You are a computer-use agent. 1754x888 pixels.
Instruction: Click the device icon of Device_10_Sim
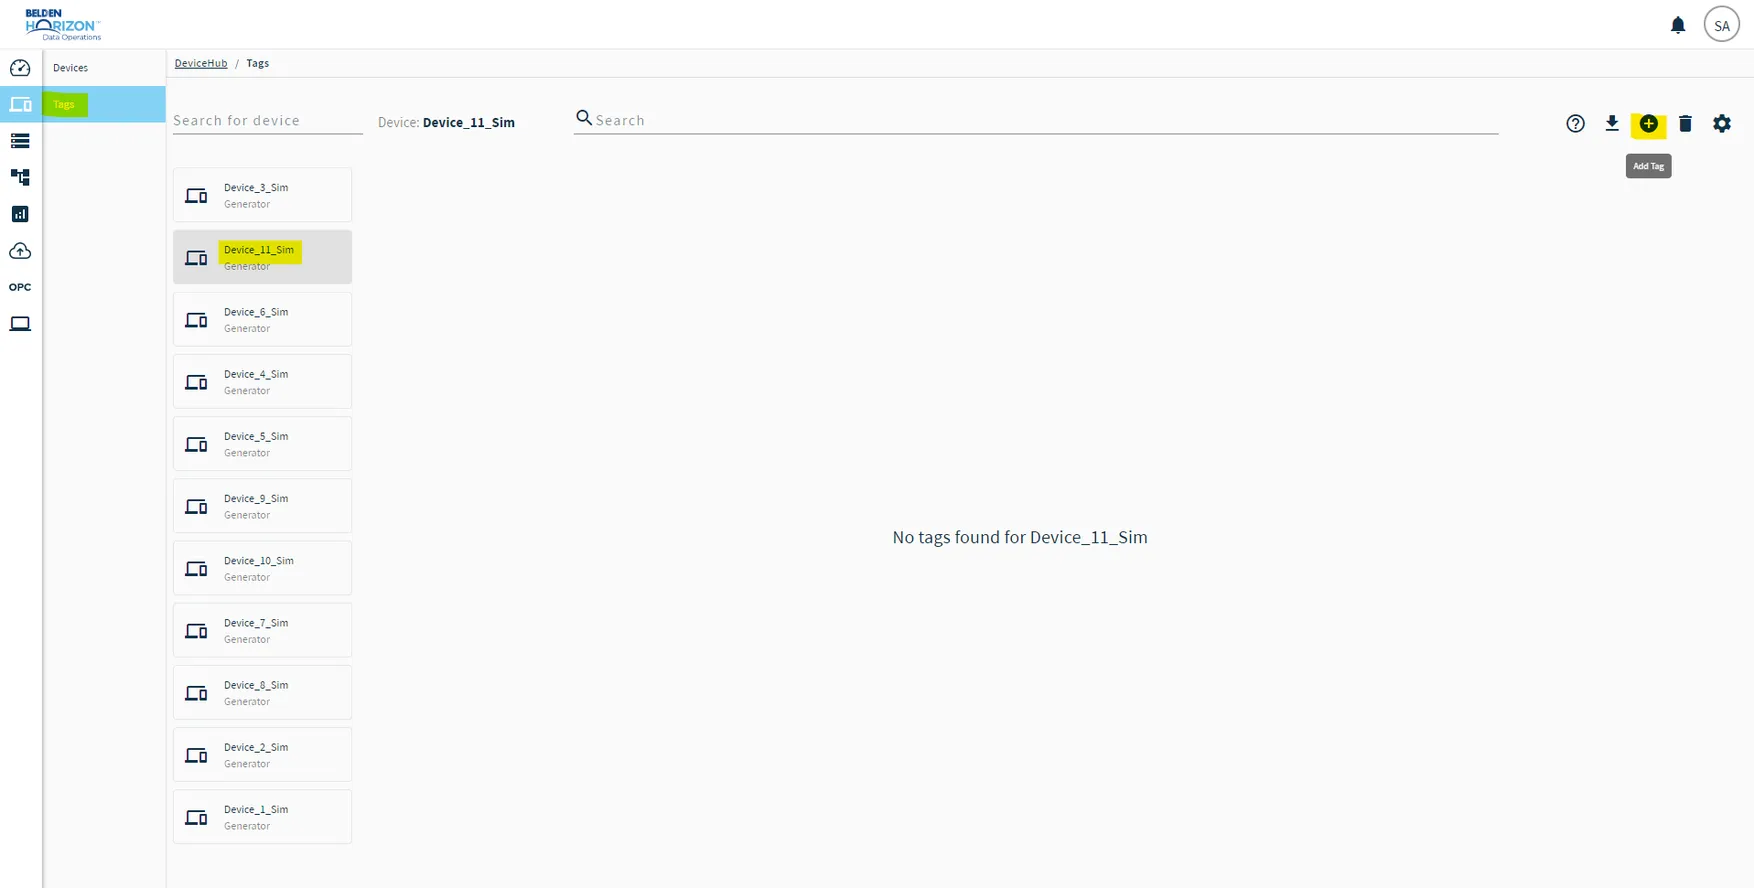tap(197, 569)
